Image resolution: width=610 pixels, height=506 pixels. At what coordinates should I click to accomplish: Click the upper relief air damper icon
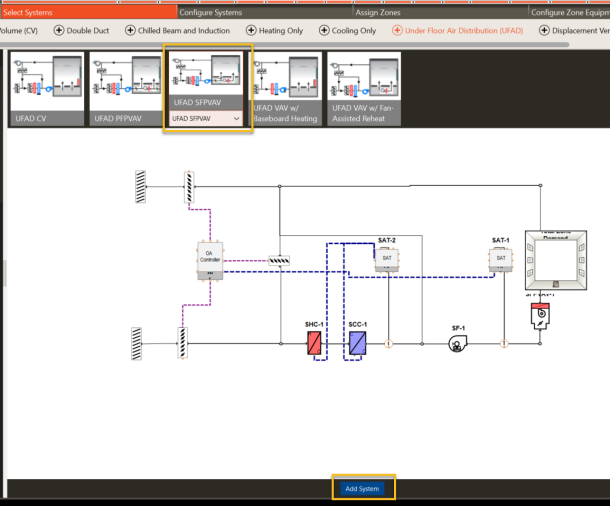pos(189,187)
